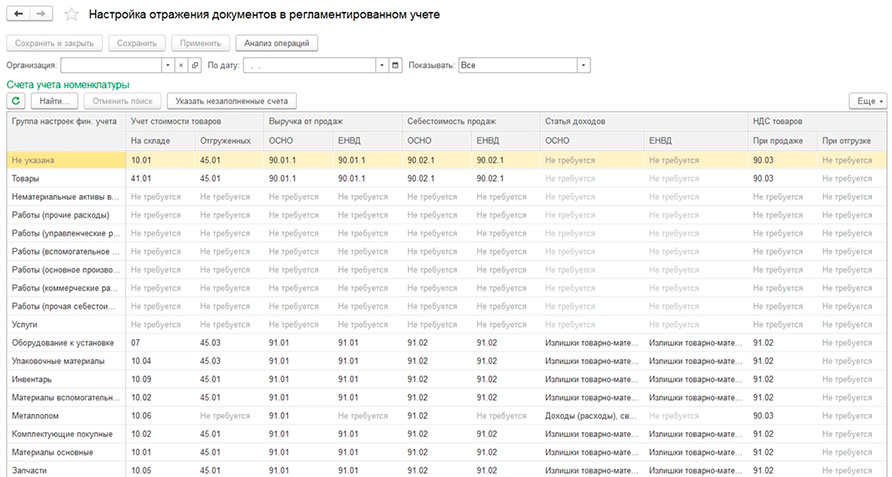Select the Инвентарь row

coord(447,379)
